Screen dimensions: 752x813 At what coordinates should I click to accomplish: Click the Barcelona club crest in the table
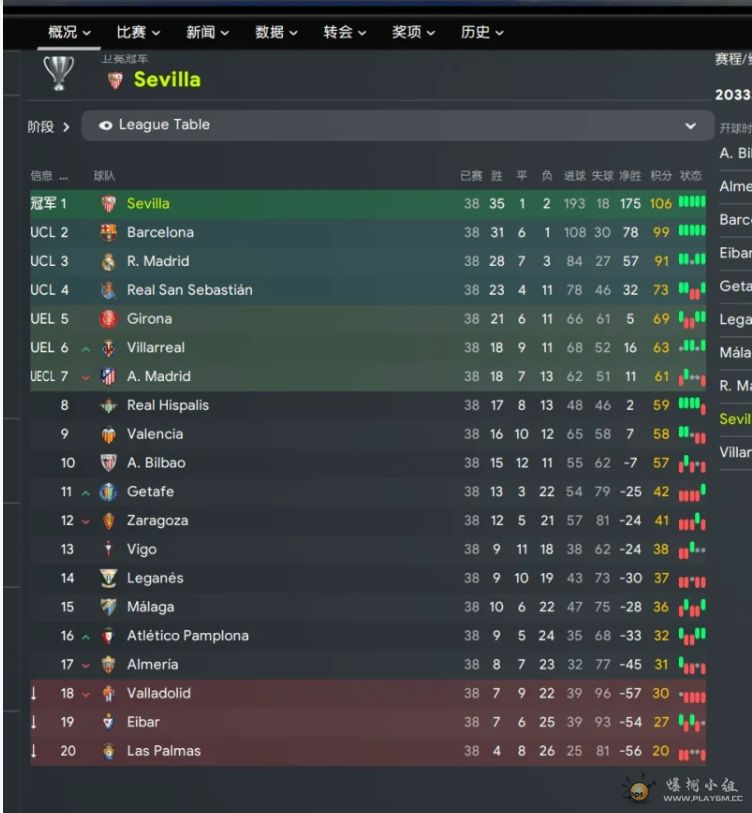[x=108, y=233]
